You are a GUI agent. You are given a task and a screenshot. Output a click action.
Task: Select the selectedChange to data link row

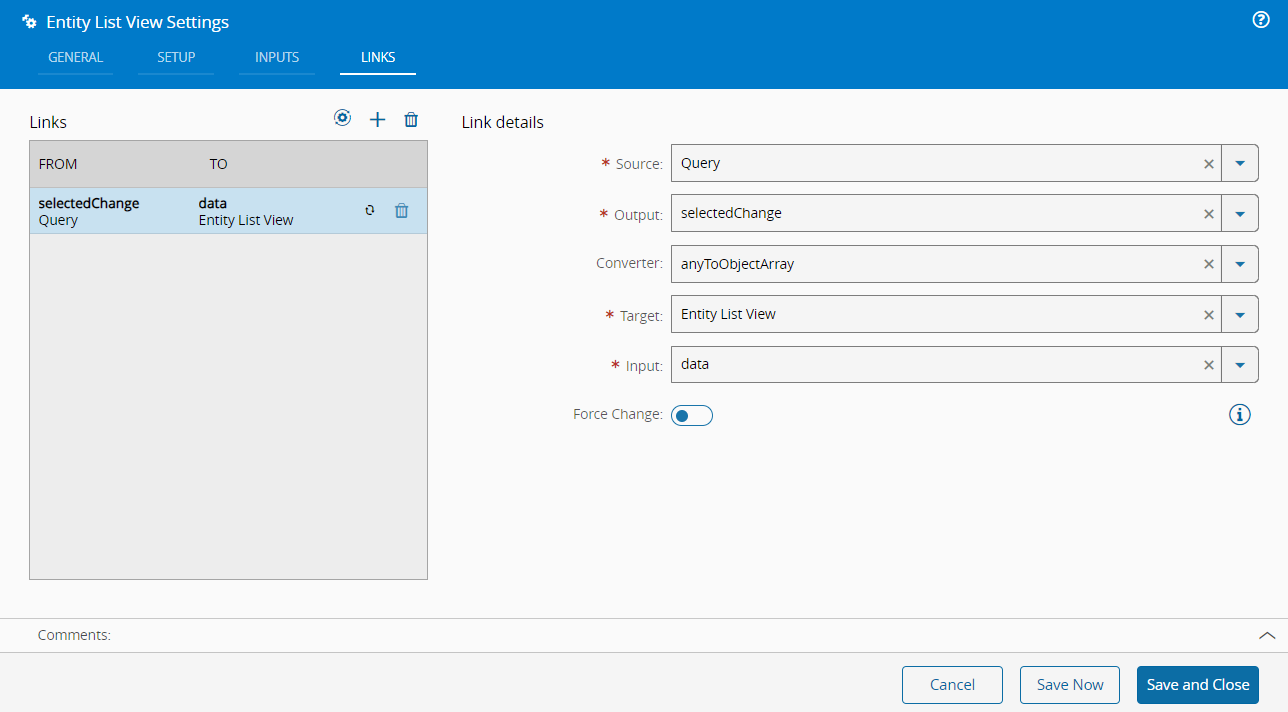pyautogui.click(x=190, y=211)
